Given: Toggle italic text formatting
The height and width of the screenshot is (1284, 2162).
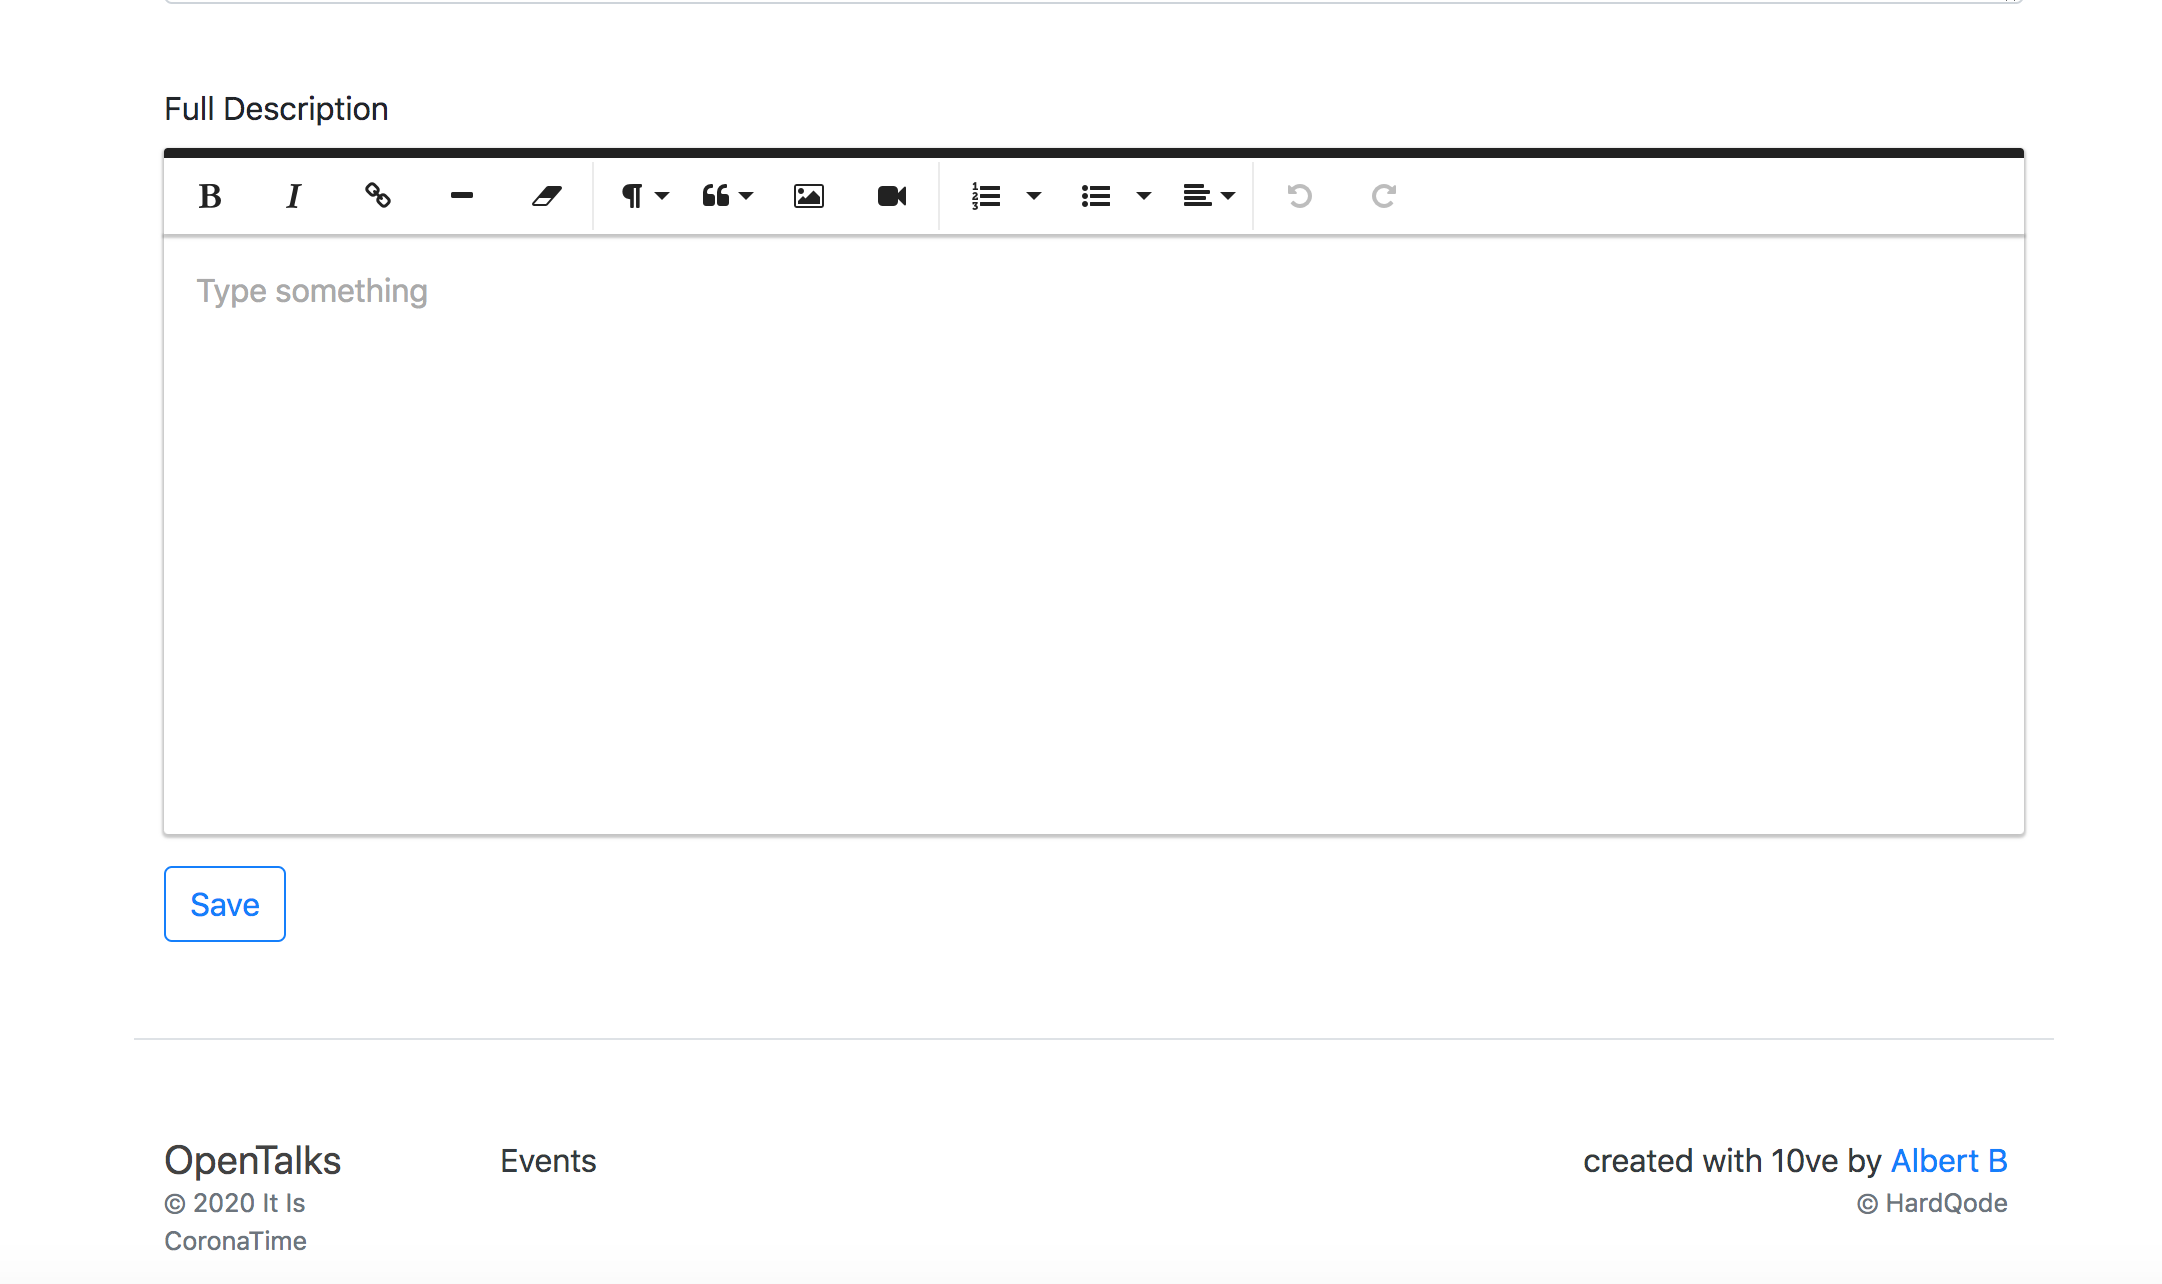Looking at the screenshot, I should [293, 196].
